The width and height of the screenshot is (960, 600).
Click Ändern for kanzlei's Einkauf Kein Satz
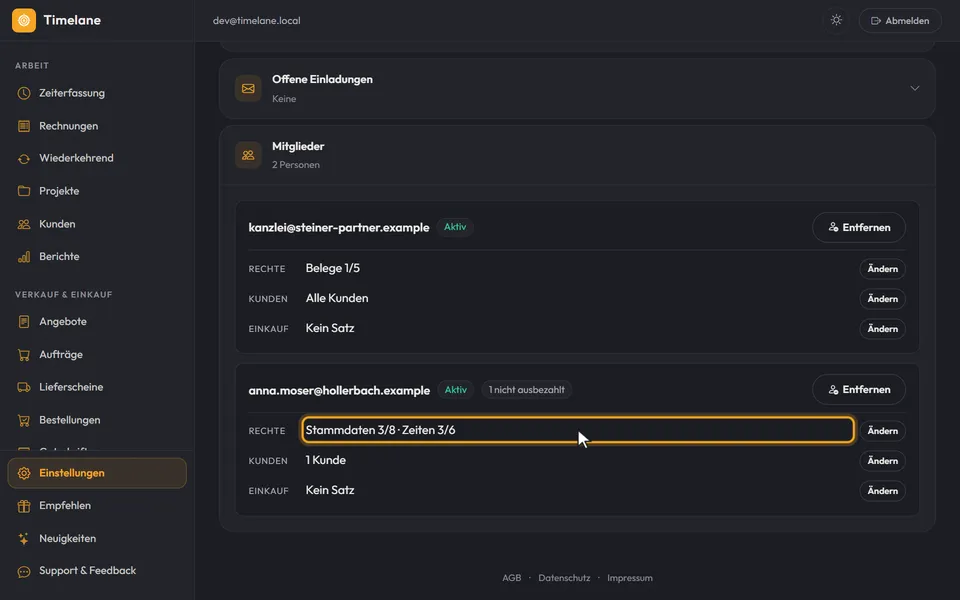click(x=882, y=329)
